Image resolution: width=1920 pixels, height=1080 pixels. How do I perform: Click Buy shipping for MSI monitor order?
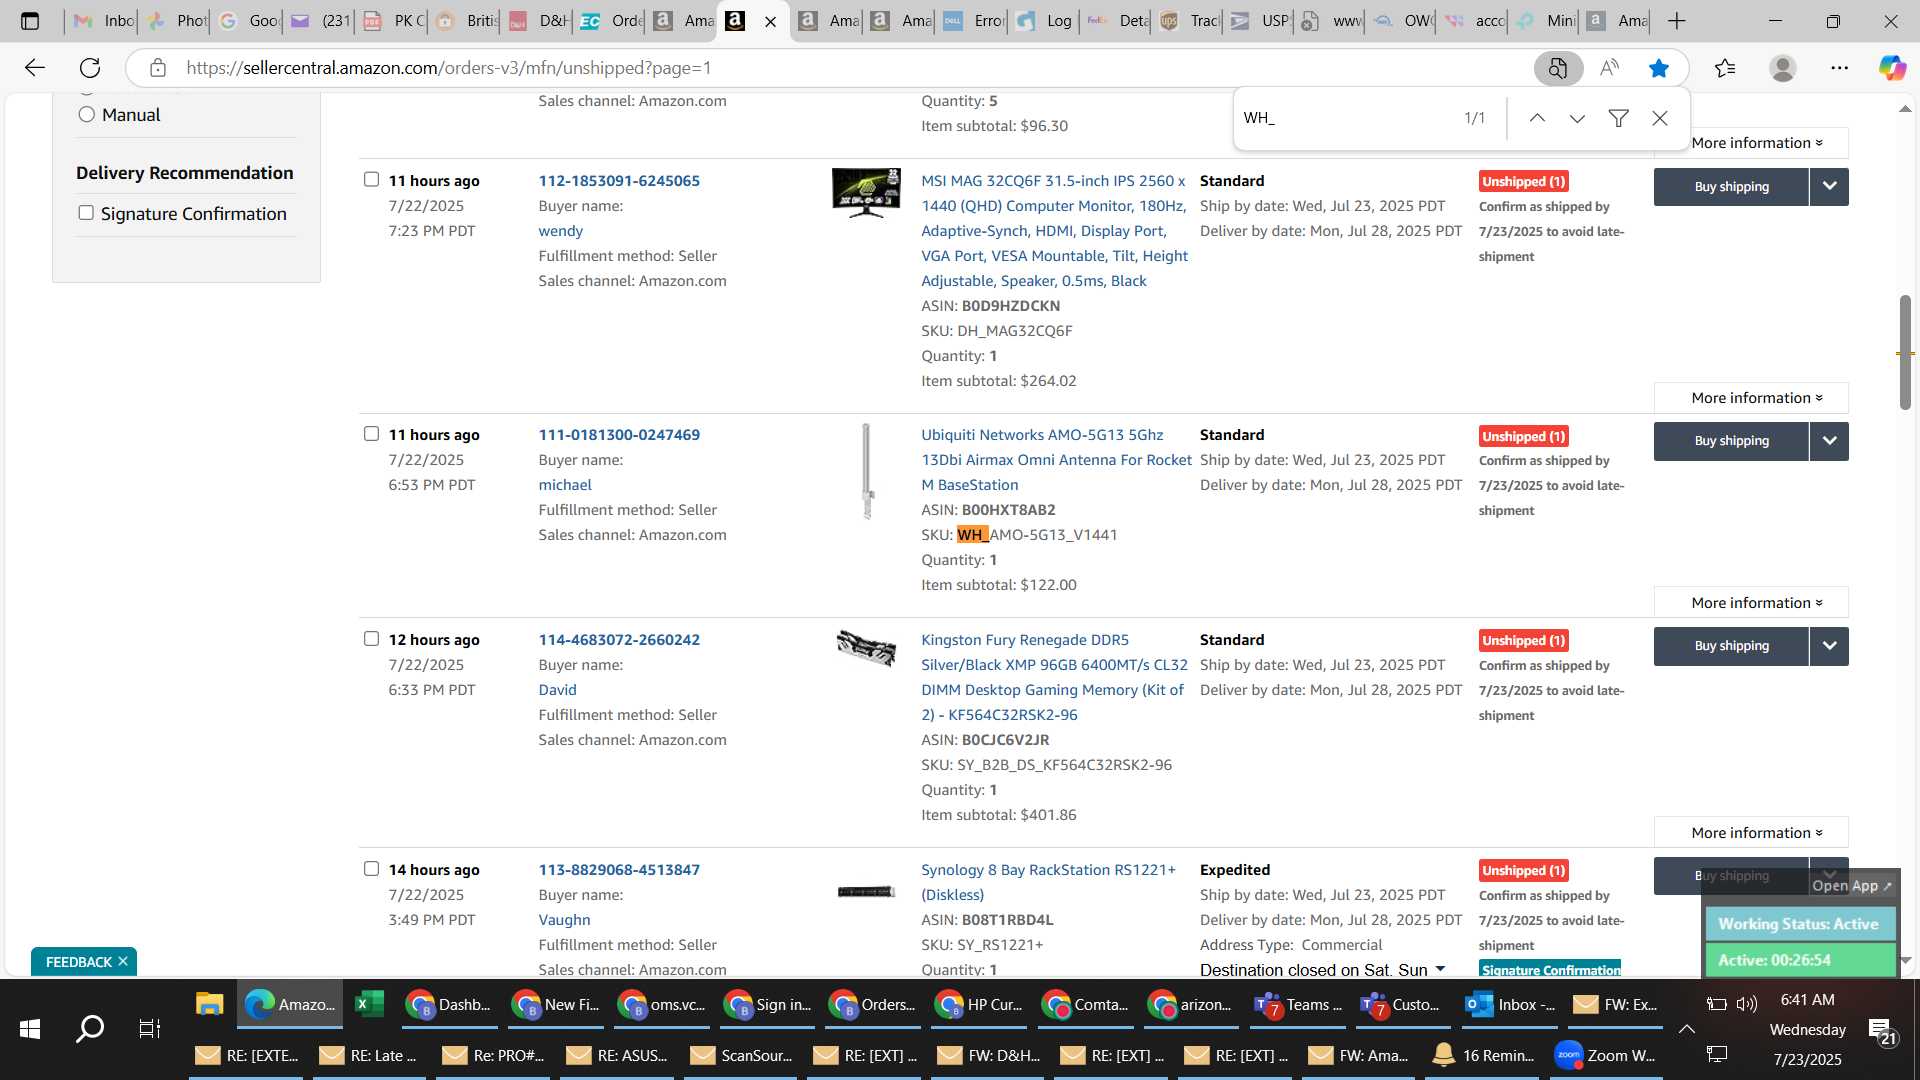(x=1731, y=186)
